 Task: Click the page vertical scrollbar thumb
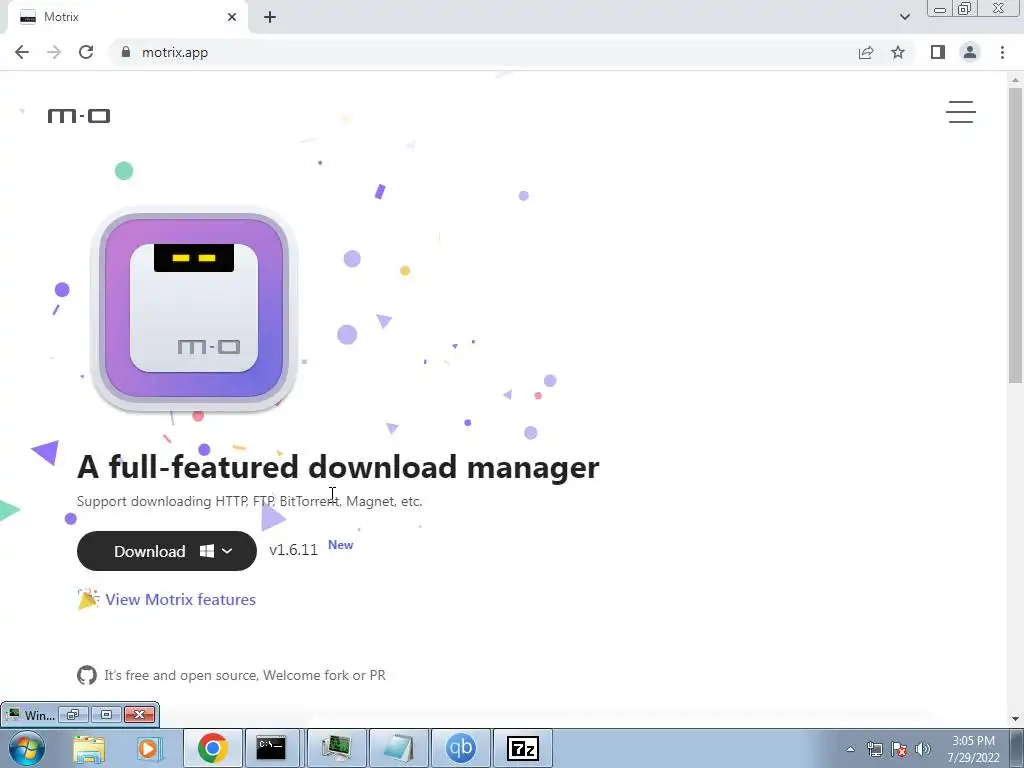point(1016,234)
